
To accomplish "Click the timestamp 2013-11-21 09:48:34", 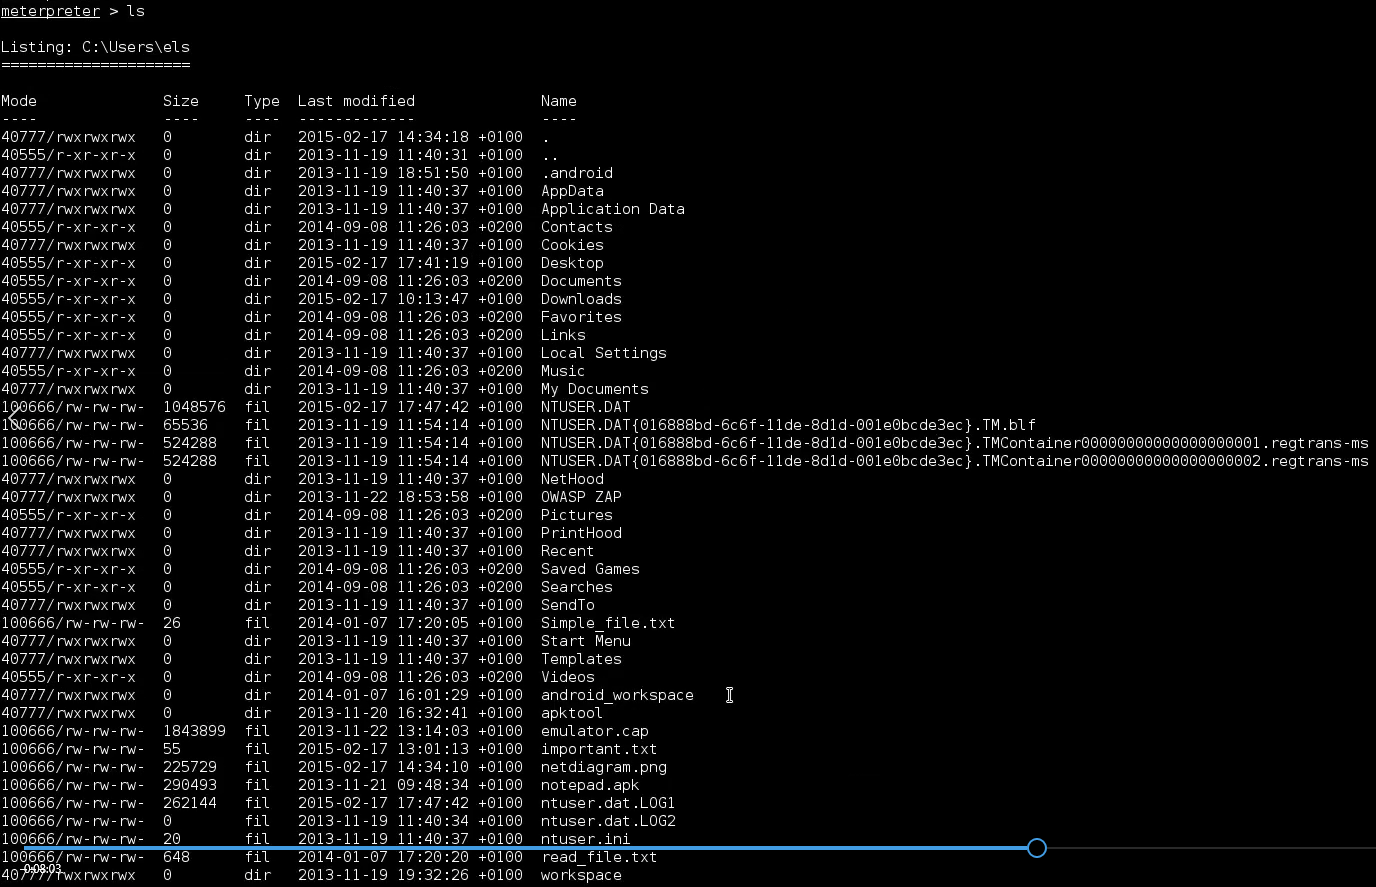I will 383,785.
